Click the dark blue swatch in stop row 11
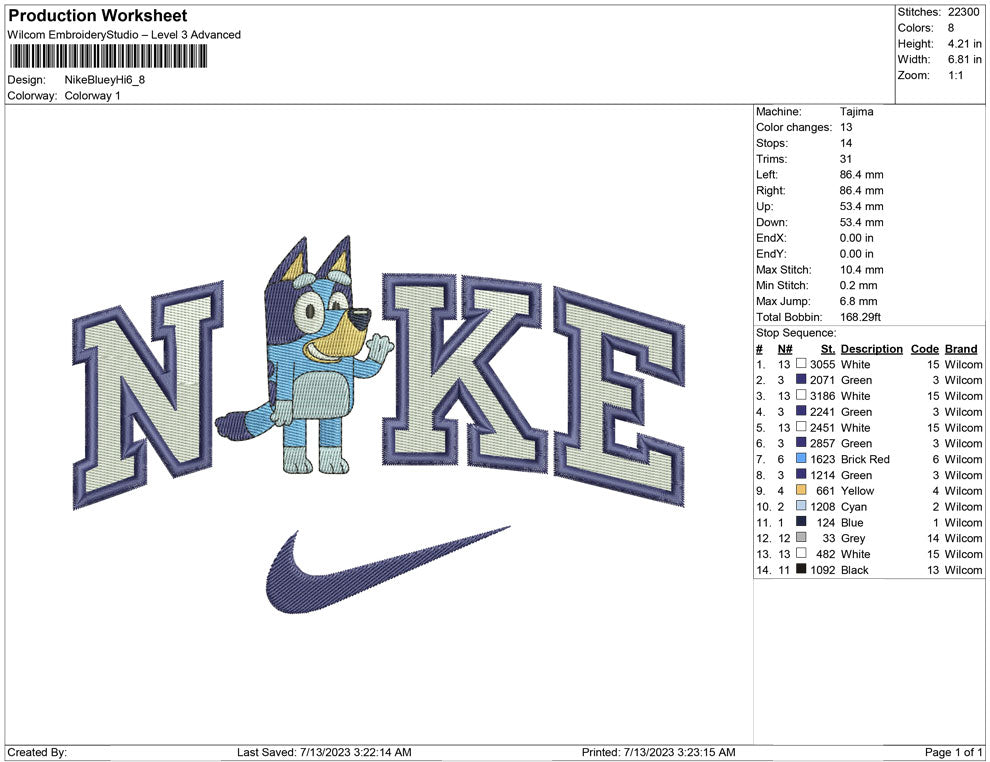Image resolution: width=990 pixels, height=762 pixels. [801, 521]
